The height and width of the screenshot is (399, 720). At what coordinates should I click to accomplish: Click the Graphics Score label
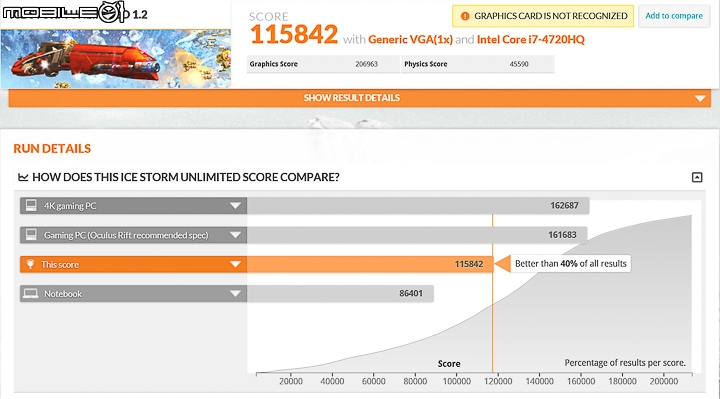tap(274, 64)
